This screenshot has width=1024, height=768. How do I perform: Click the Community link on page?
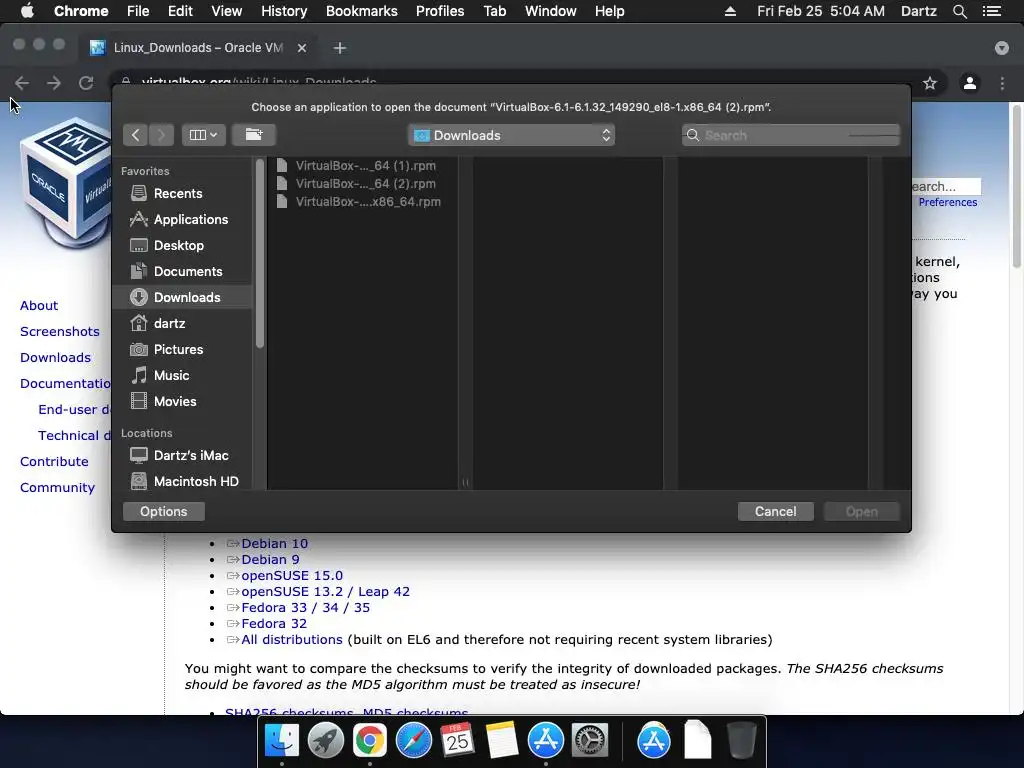[57, 488]
